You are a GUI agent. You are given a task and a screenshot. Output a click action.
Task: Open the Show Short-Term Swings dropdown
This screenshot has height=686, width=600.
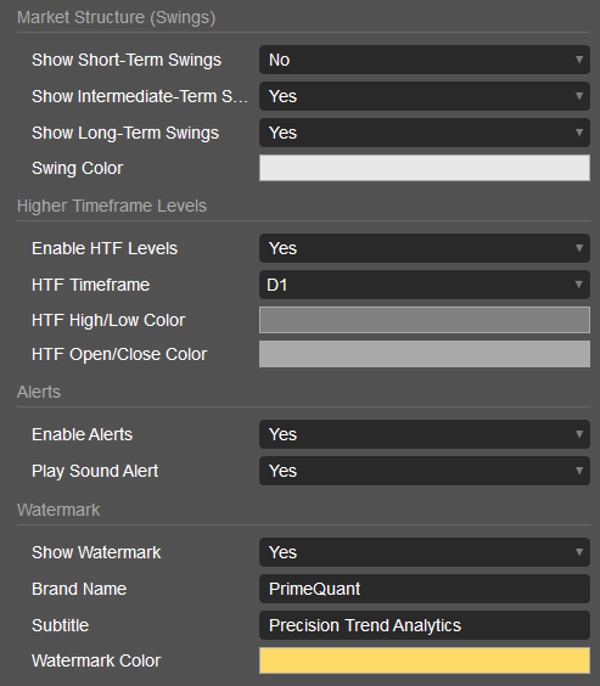coord(424,60)
